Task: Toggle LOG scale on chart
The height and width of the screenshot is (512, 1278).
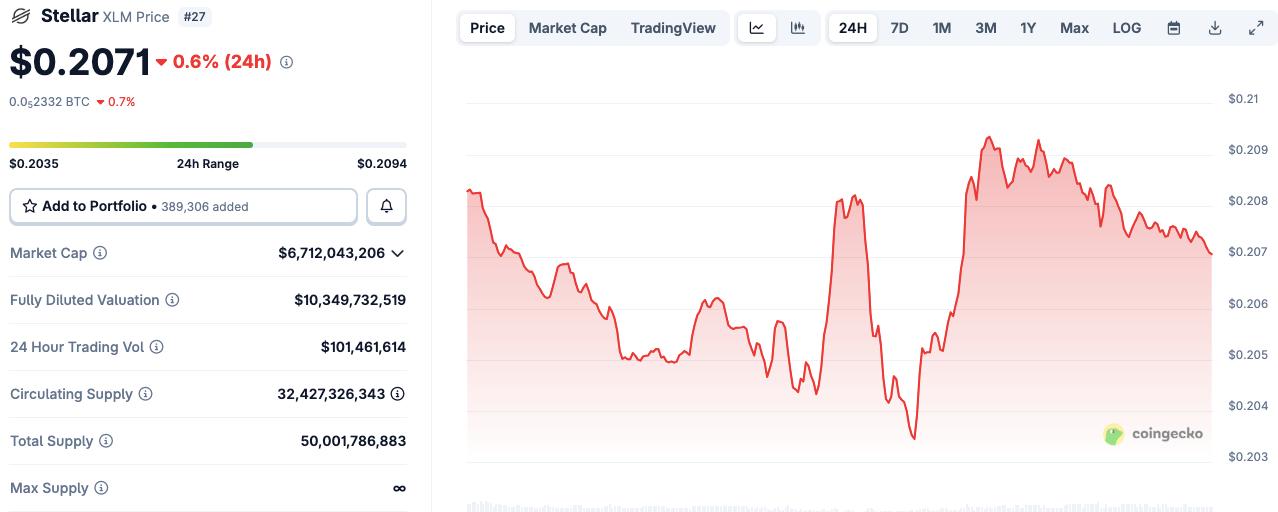Action: point(1127,28)
